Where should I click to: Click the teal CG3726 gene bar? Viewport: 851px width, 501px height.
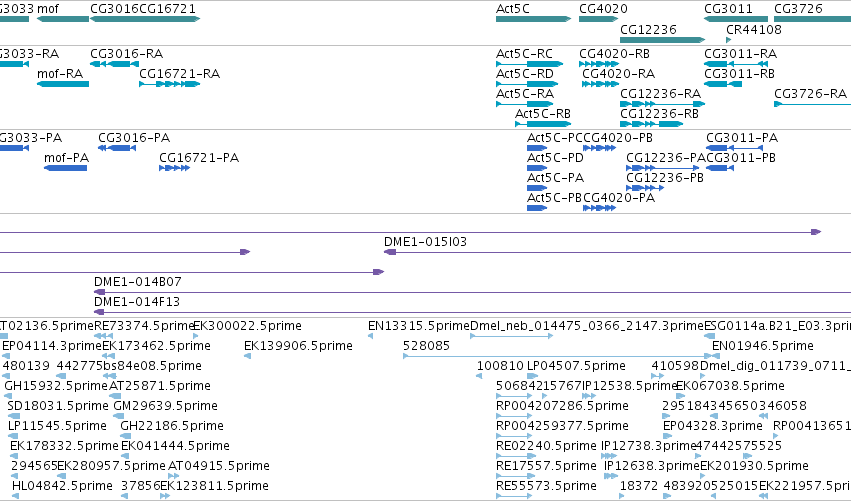coord(812,19)
